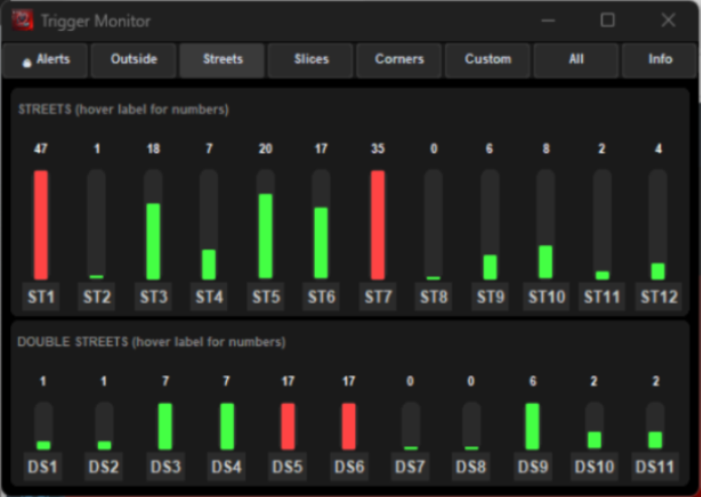
Task: Switch to the Corners tab
Action: tap(399, 60)
